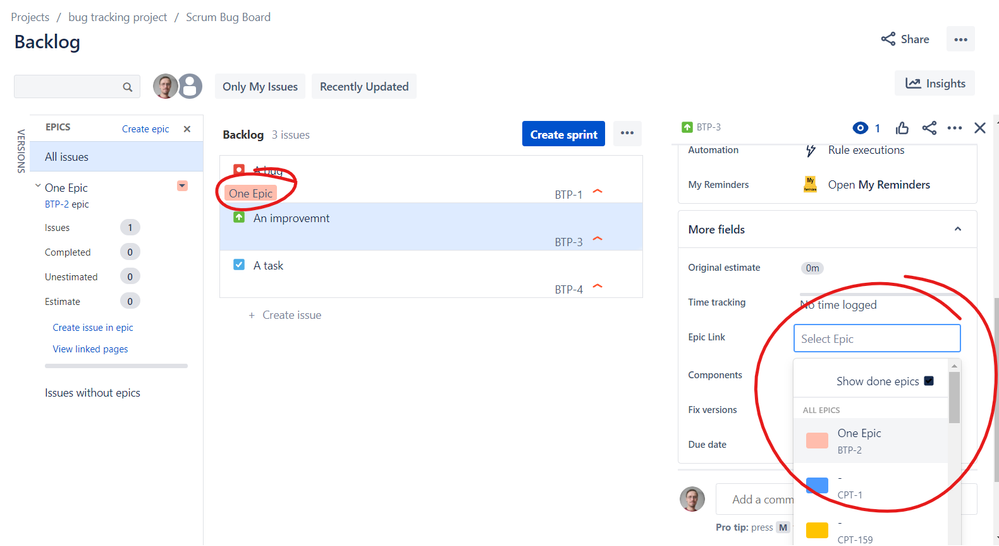Click the bug type icon on BTP-1
The height and width of the screenshot is (546, 999).
click(239, 169)
